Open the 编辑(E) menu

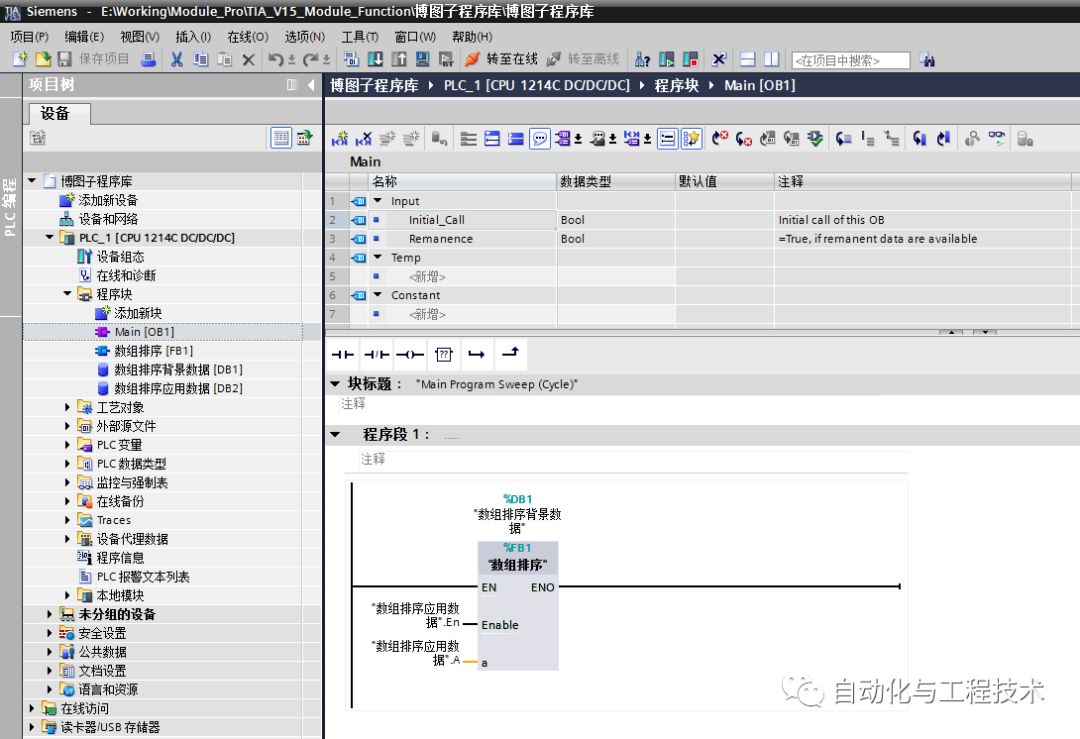84,37
